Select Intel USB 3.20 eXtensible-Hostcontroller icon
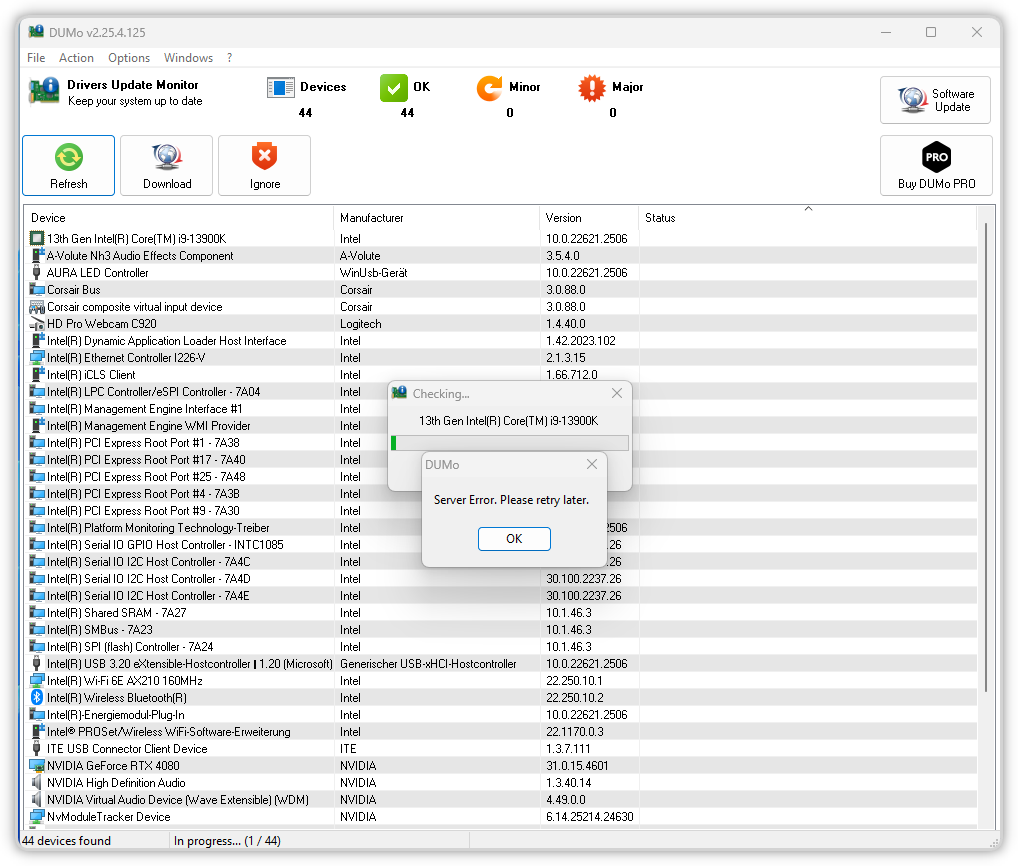Image resolution: width=1018 pixels, height=866 pixels. pos(36,663)
